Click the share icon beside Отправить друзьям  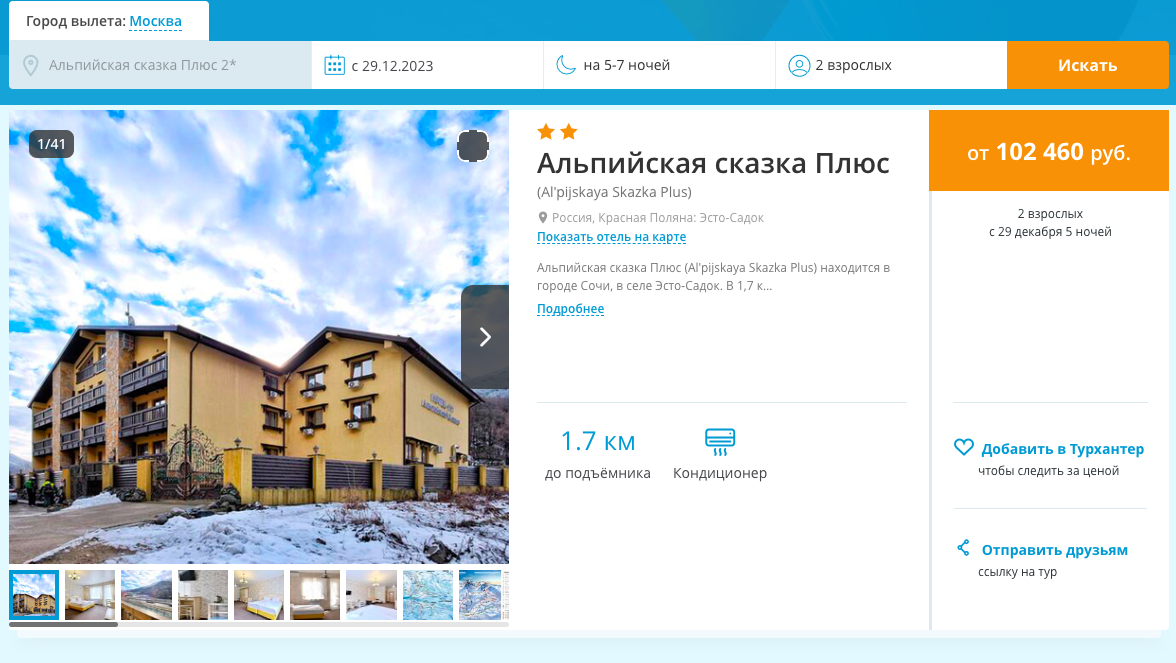point(964,548)
